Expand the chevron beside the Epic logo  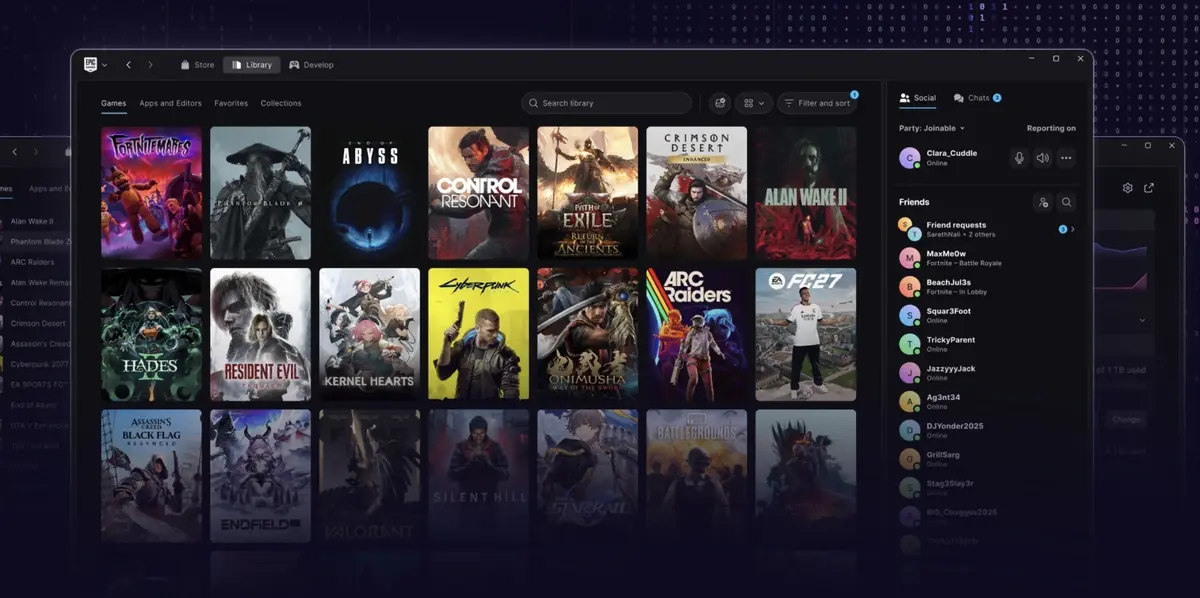104,65
